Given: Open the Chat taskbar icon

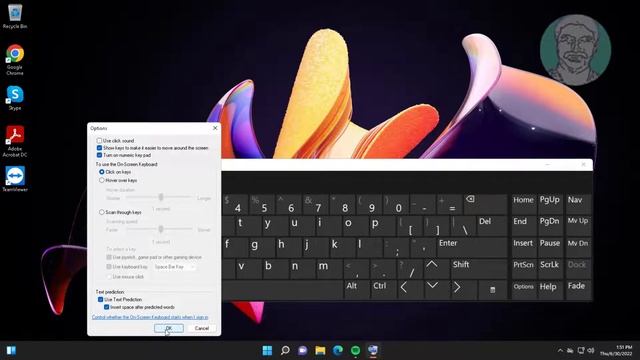Looking at the screenshot, I should point(302,350).
